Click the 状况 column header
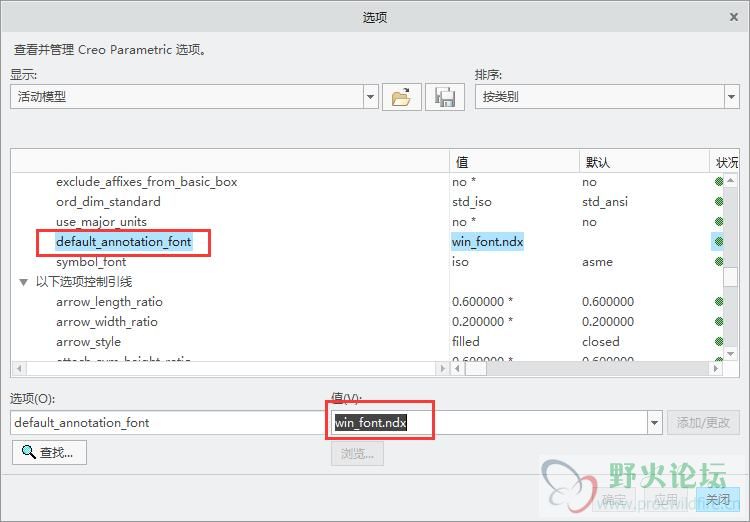750x522 pixels. (x=726, y=162)
